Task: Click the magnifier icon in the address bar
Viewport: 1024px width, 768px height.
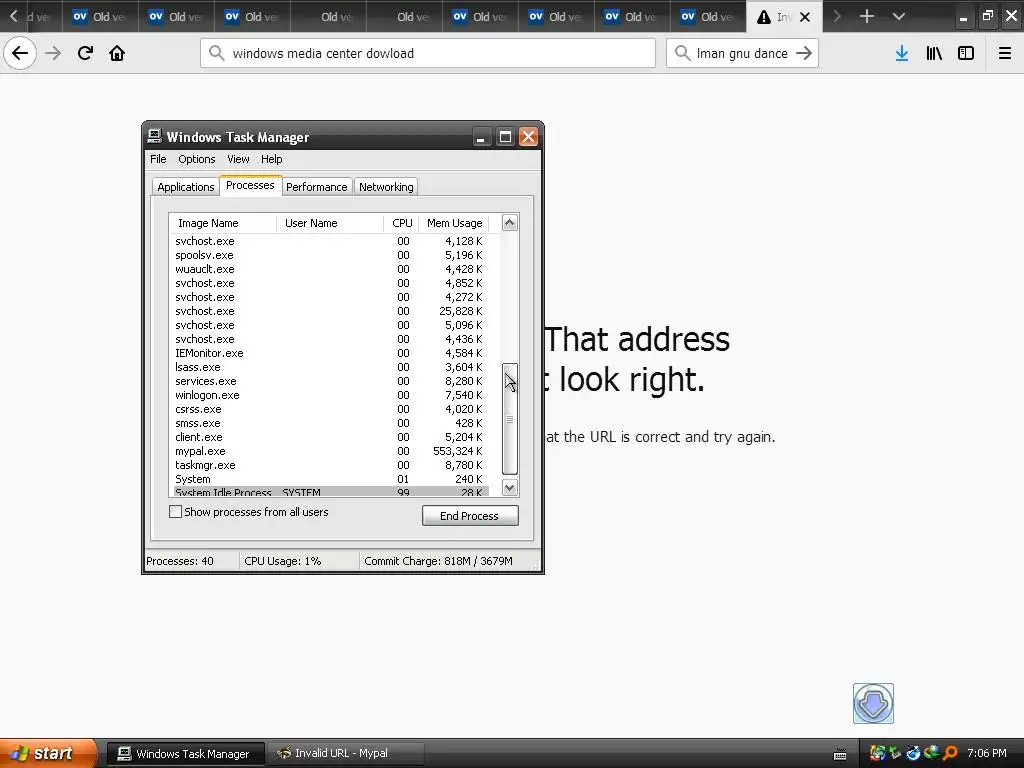Action: [217, 54]
